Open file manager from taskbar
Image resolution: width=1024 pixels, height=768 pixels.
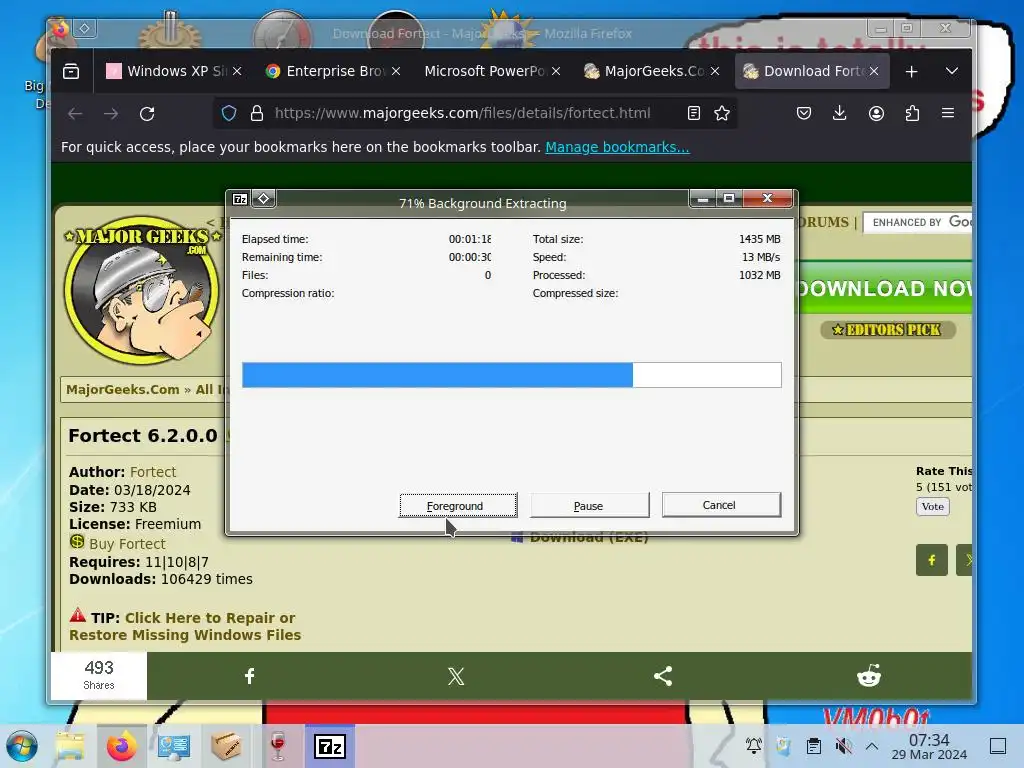coord(70,746)
